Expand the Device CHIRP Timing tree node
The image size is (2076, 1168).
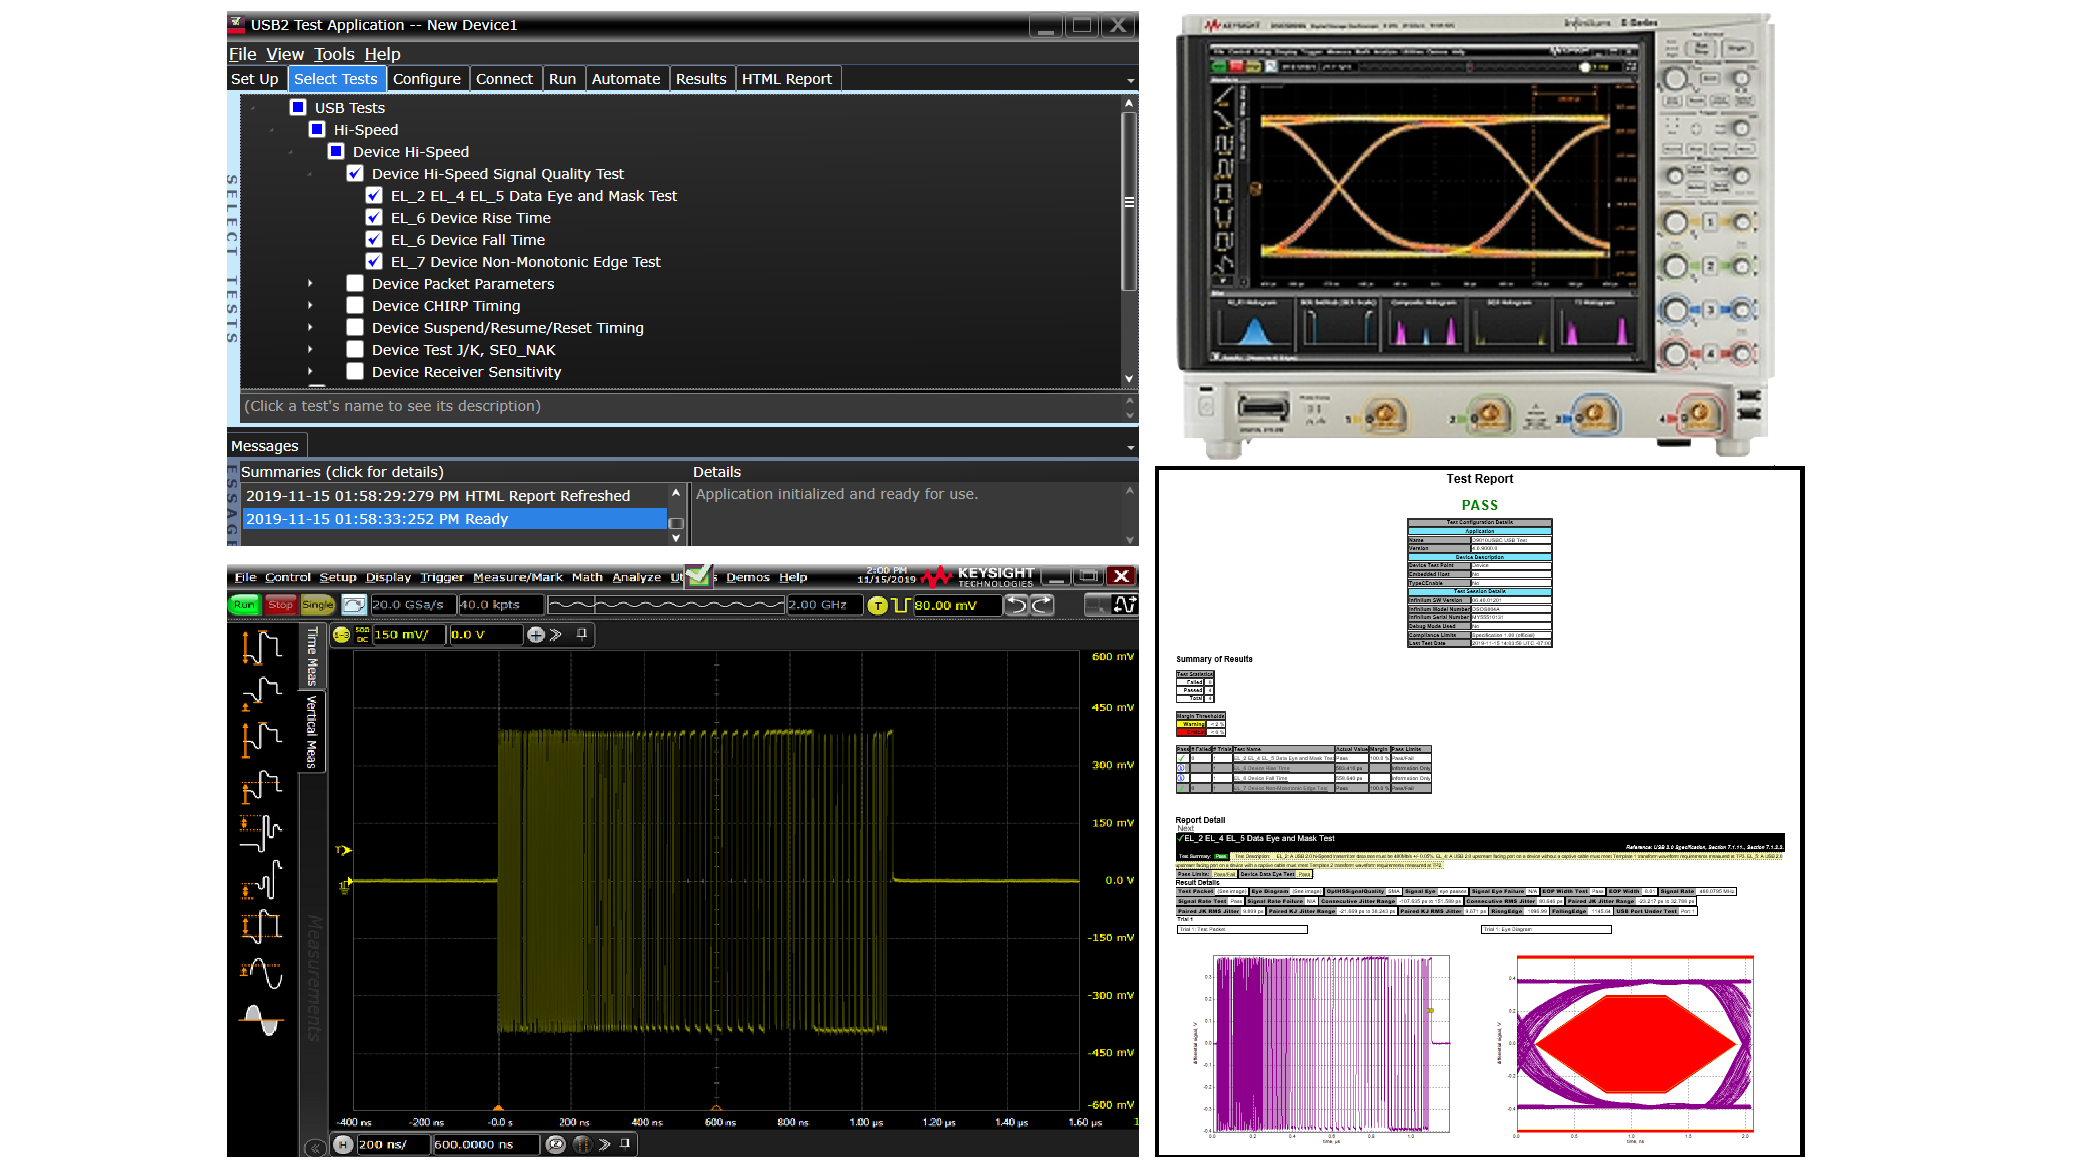tap(310, 306)
